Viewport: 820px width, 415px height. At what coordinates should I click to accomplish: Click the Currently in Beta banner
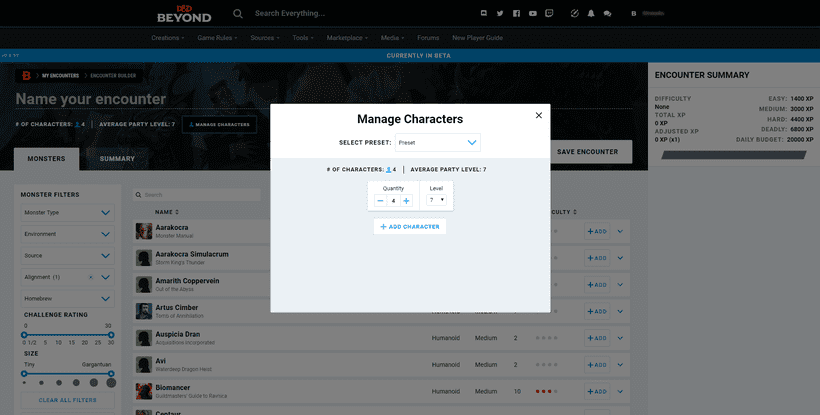(x=418, y=55)
